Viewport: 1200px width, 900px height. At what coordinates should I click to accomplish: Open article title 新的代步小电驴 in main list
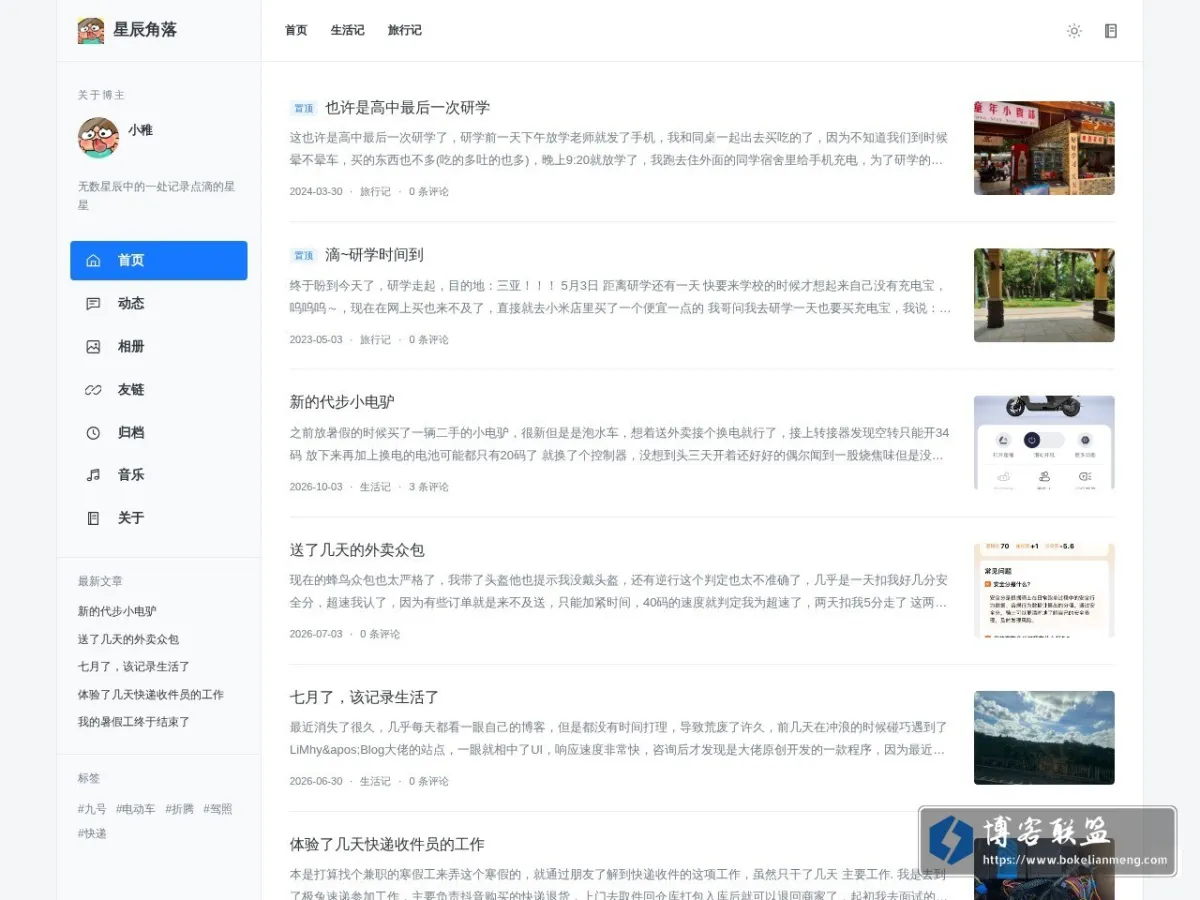click(x=342, y=402)
